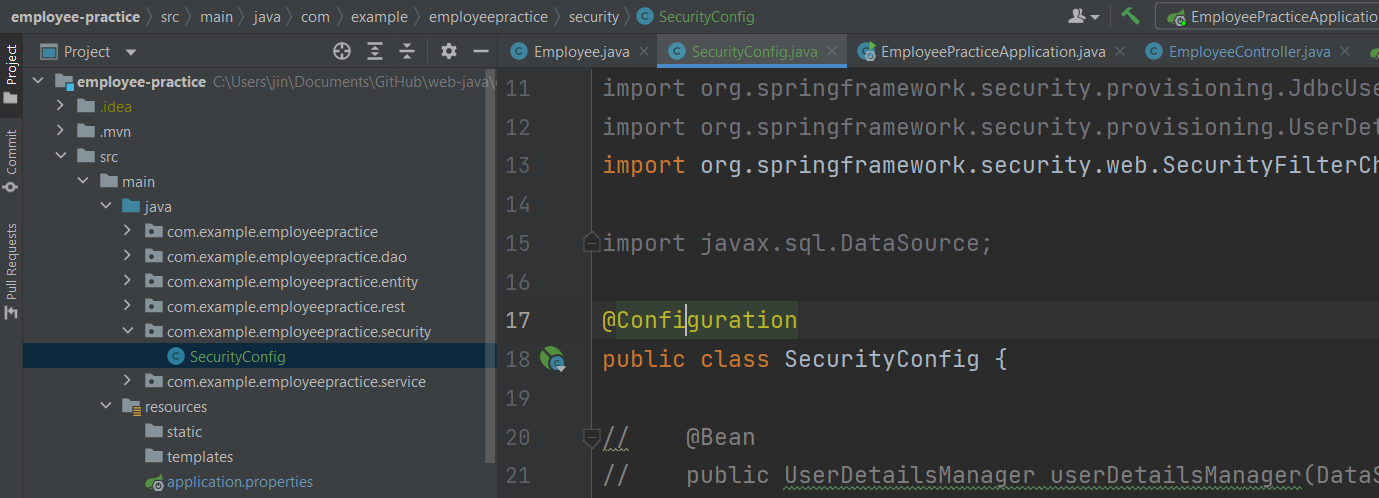Open Project panel settings gear
This screenshot has height=498, width=1379.
coord(449,51)
